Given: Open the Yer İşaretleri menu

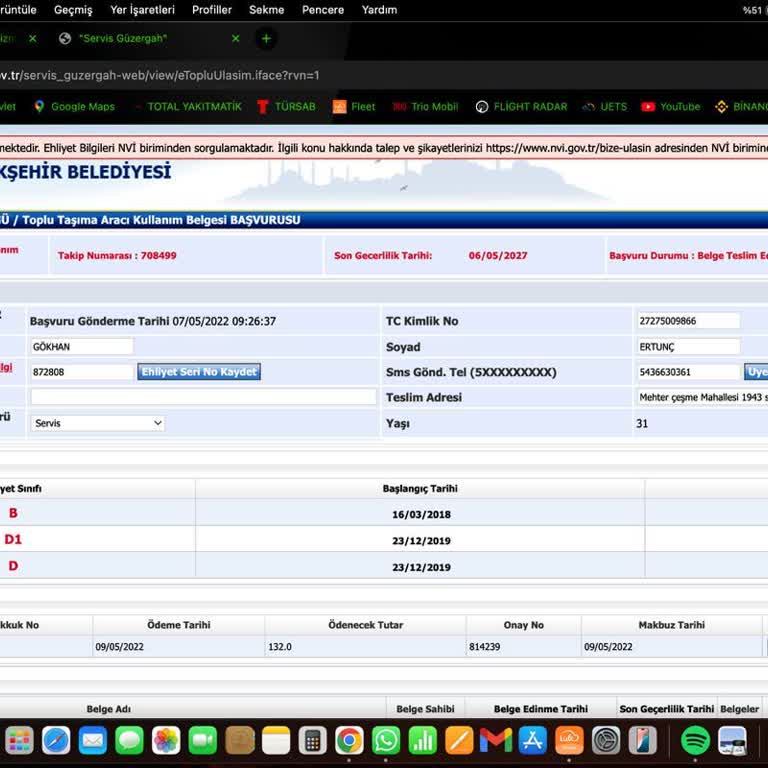Looking at the screenshot, I should tap(142, 10).
